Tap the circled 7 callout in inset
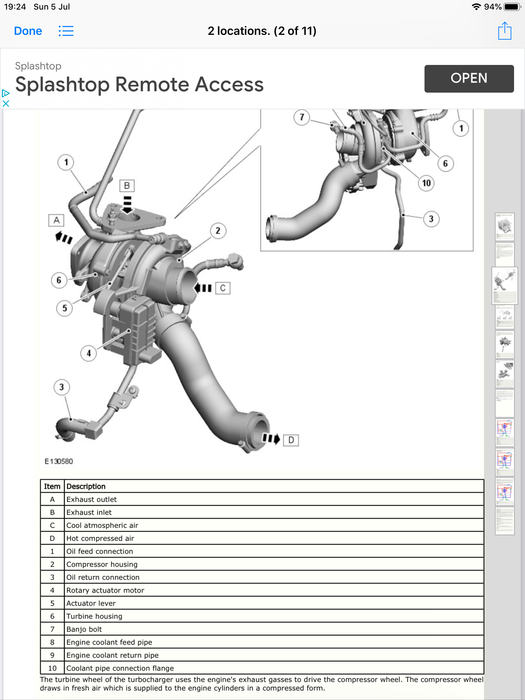This screenshot has width=525, height=700. click(x=302, y=117)
